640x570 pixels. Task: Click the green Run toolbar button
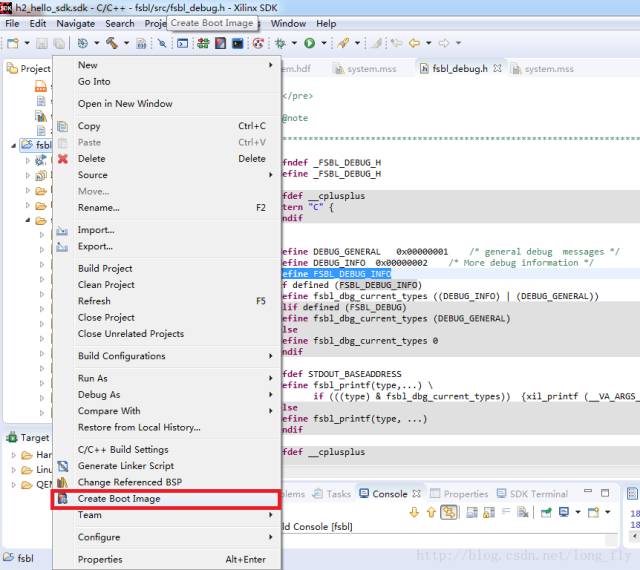pos(310,44)
